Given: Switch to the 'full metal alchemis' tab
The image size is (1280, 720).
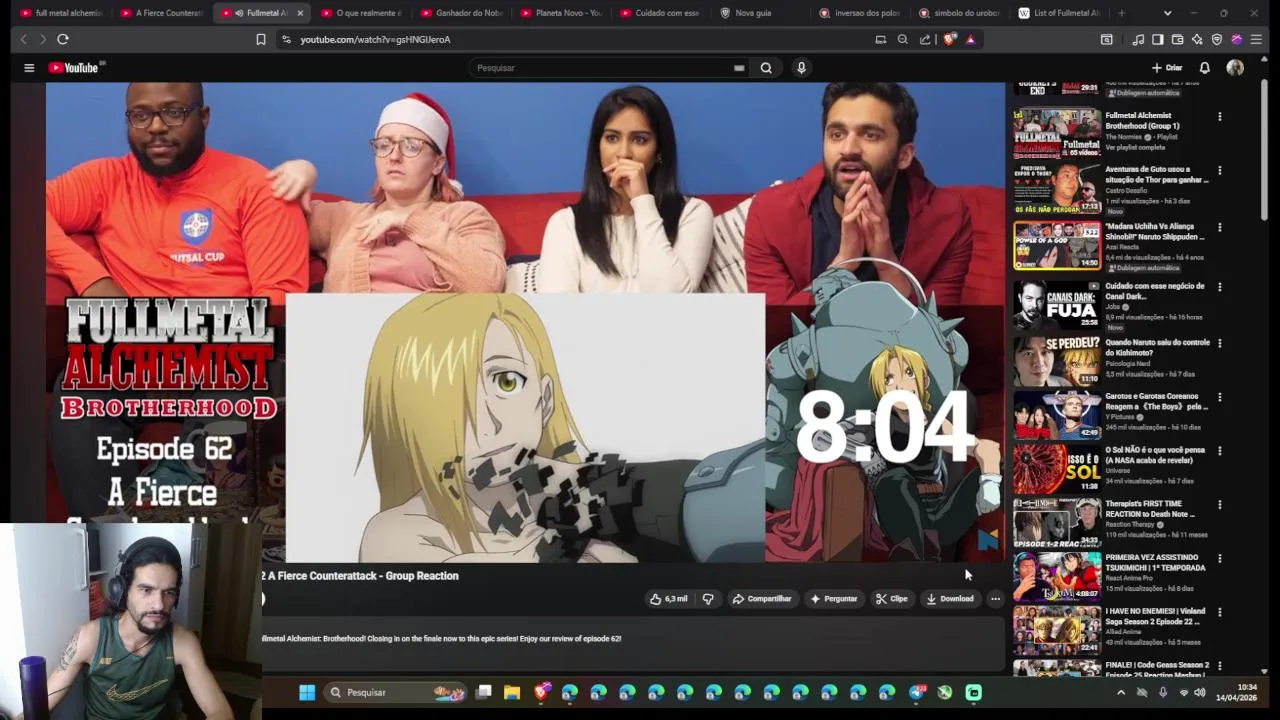Looking at the screenshot, I should tap(61, 13).
